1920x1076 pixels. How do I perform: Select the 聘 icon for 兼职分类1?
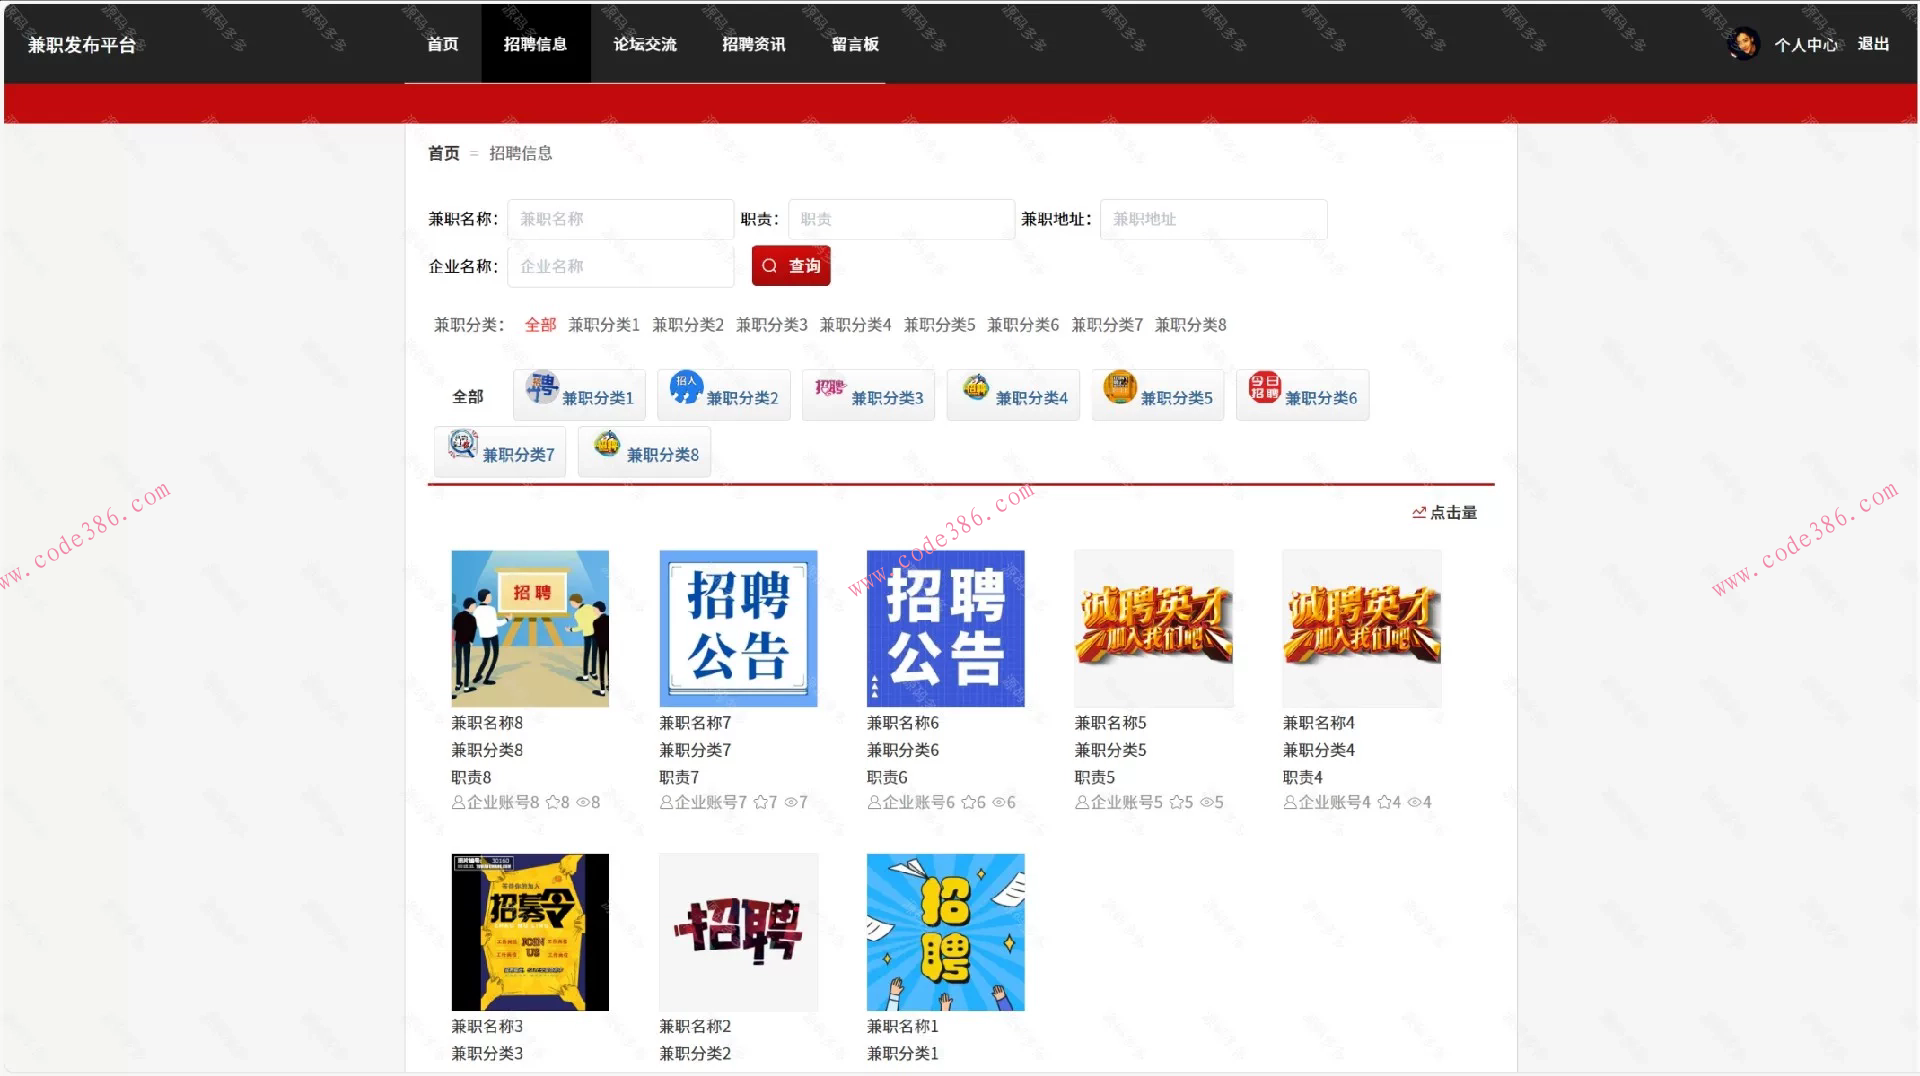[x=544, y=390]
